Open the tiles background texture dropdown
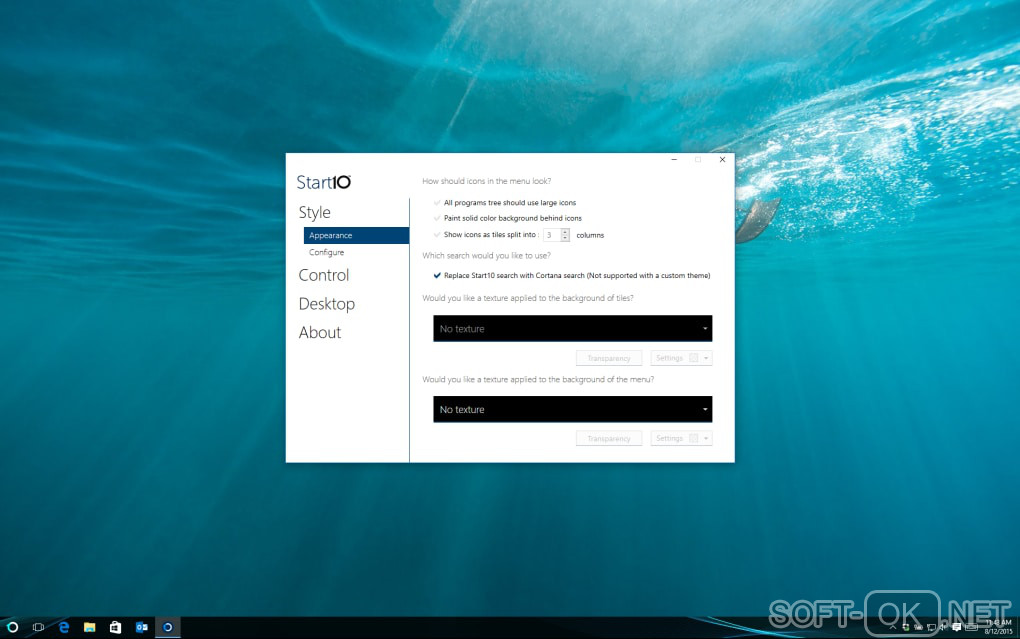This screenshot has width=1020, height=639. pos(572,329)
